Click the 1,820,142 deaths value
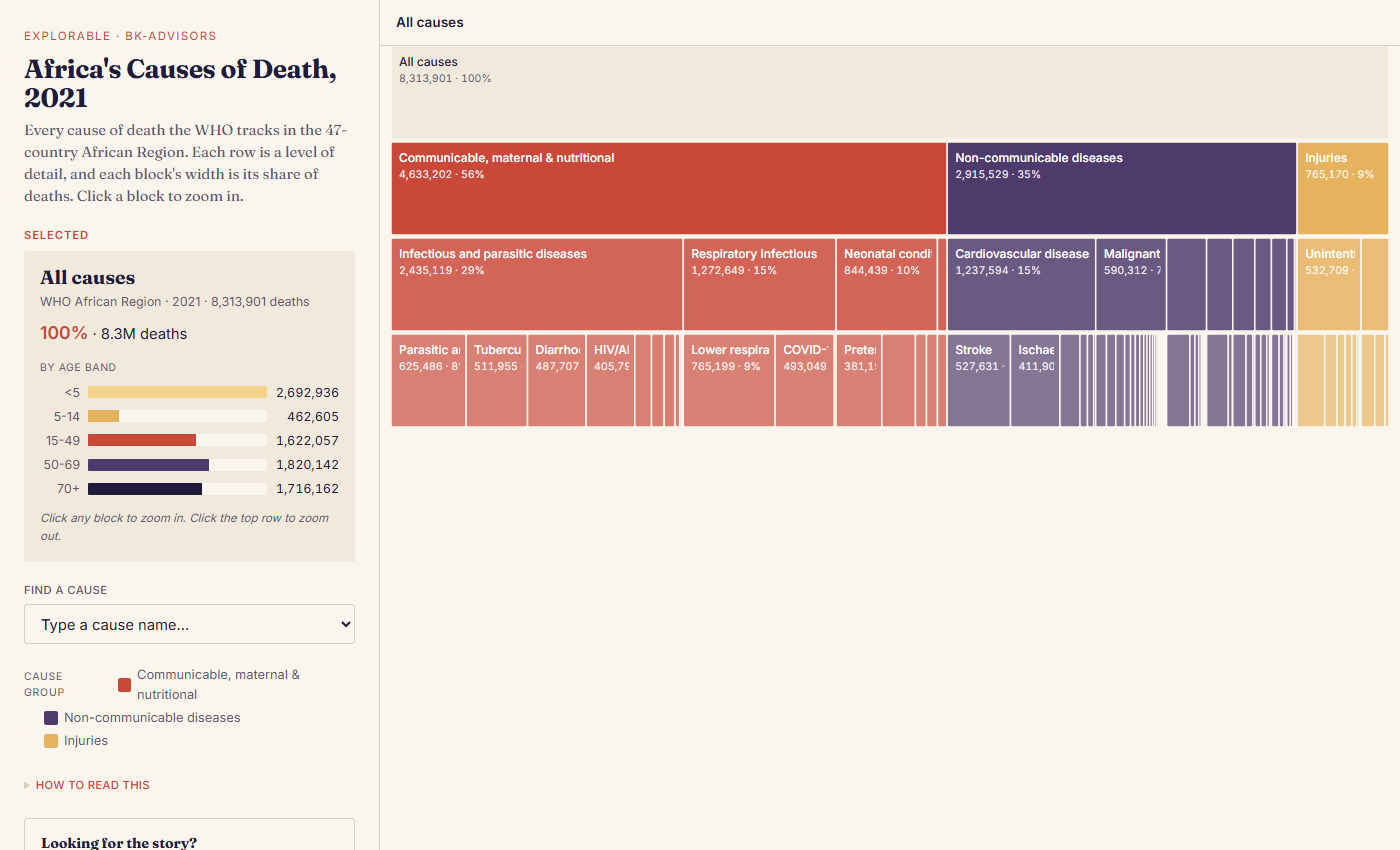 (307, 465)
